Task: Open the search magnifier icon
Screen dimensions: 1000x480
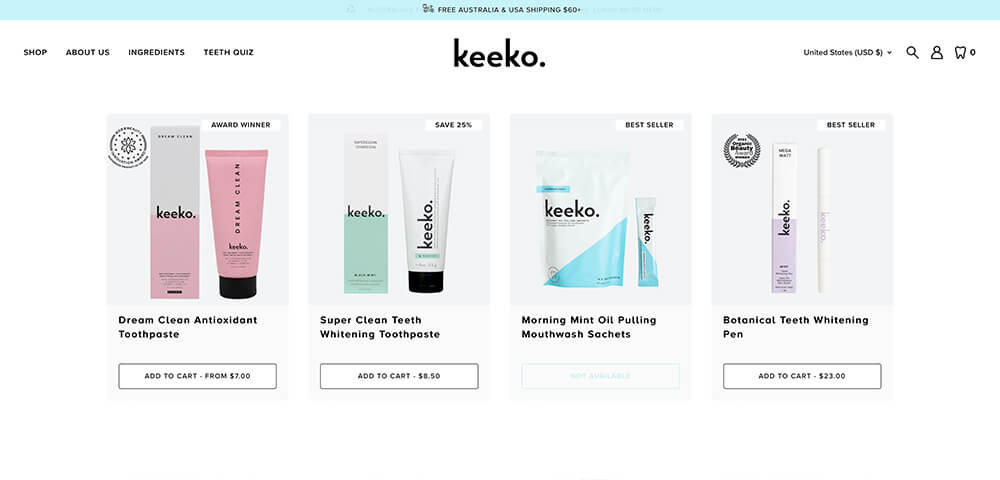Action: (913, 52)
